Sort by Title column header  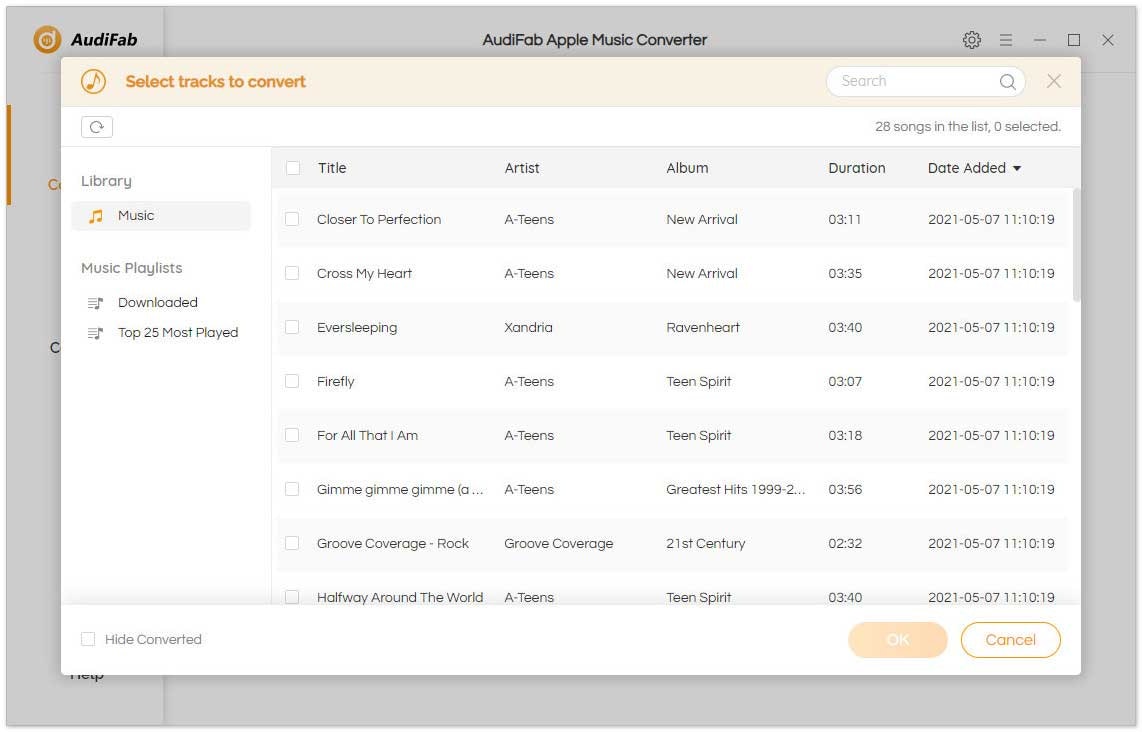332,168
